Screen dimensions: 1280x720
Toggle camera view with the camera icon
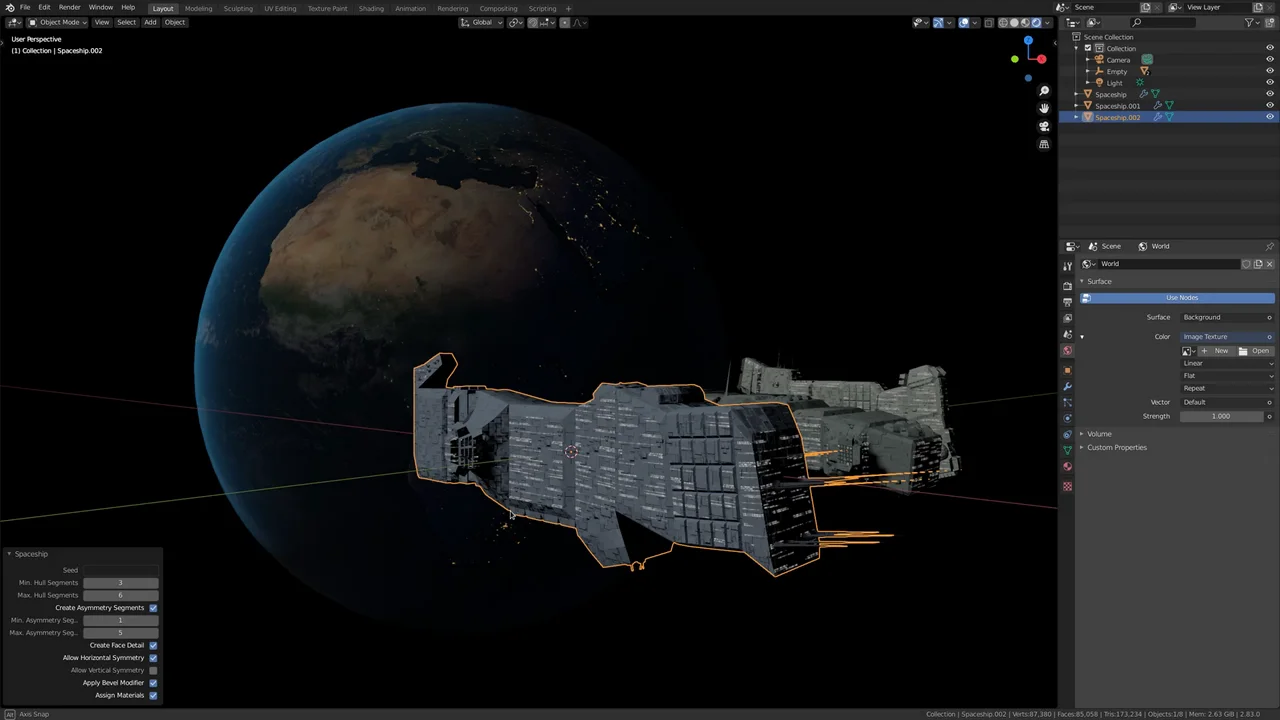pyautogui.click(x=1044, y=126)
